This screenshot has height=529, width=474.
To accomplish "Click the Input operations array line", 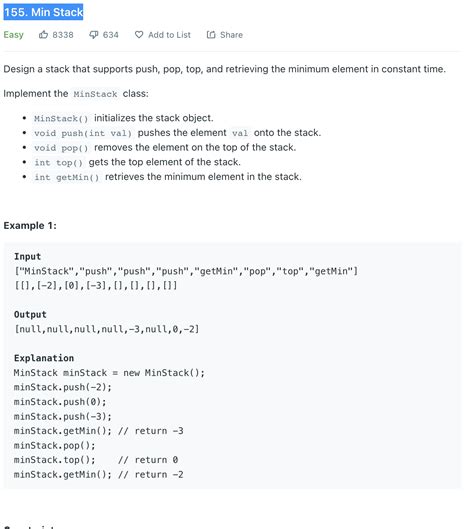I will click(x=186, y=271).
